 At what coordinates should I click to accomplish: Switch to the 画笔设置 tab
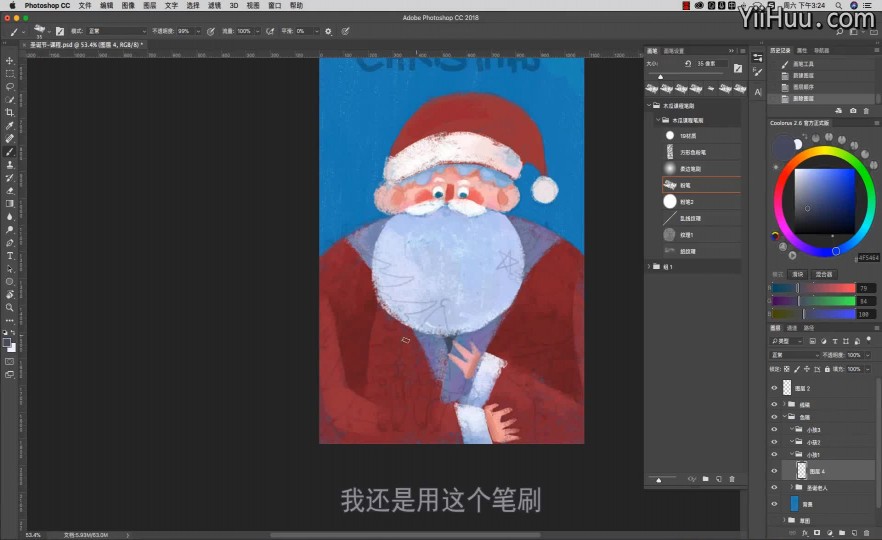673,51
